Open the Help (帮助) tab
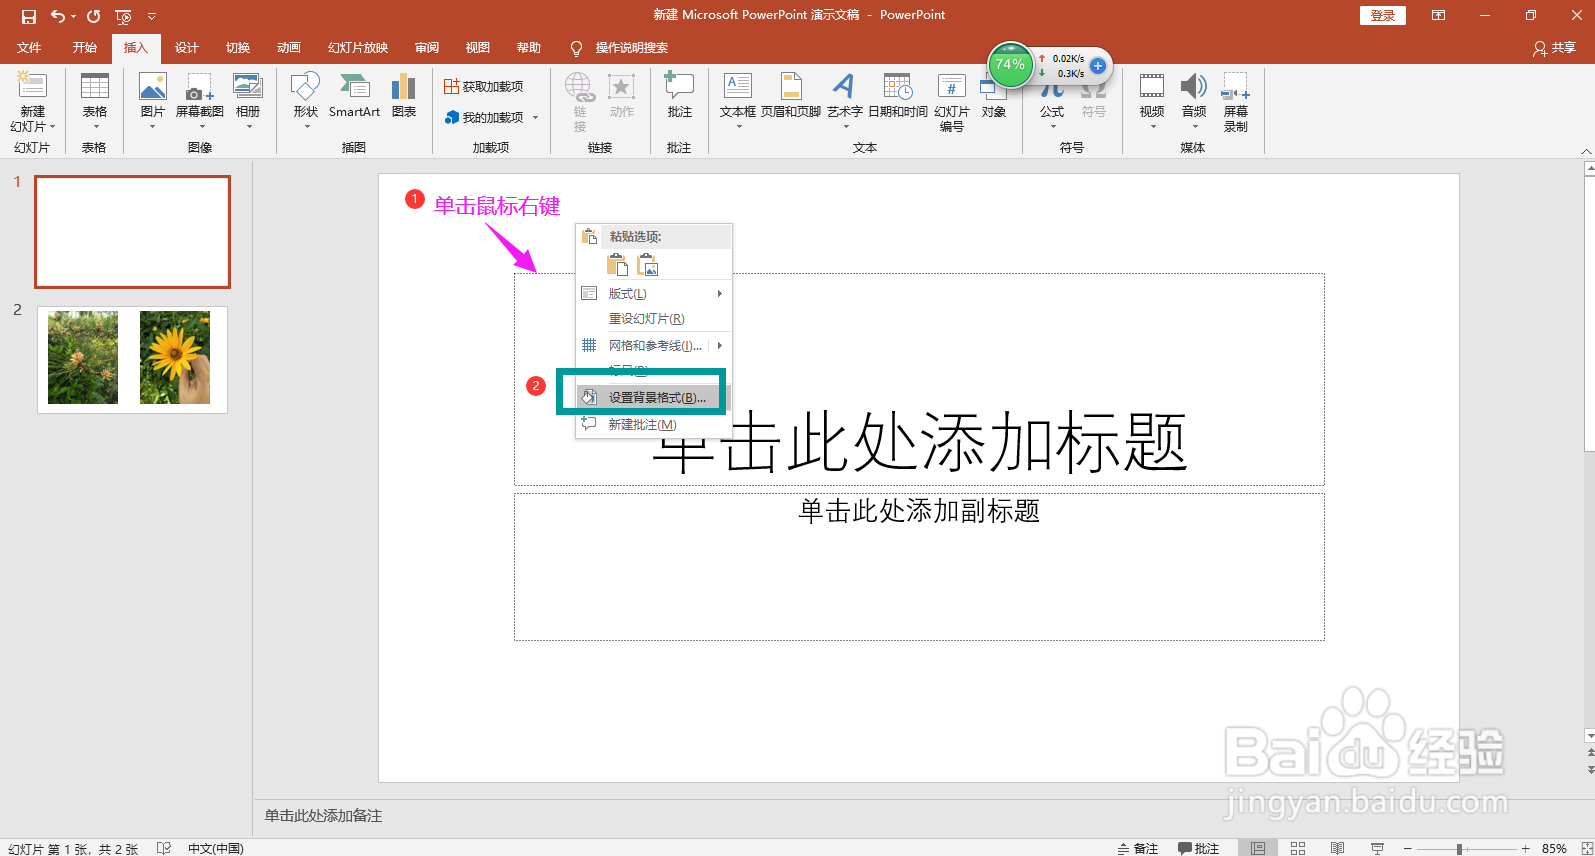1595x856 pixels. tap(528, 48)
